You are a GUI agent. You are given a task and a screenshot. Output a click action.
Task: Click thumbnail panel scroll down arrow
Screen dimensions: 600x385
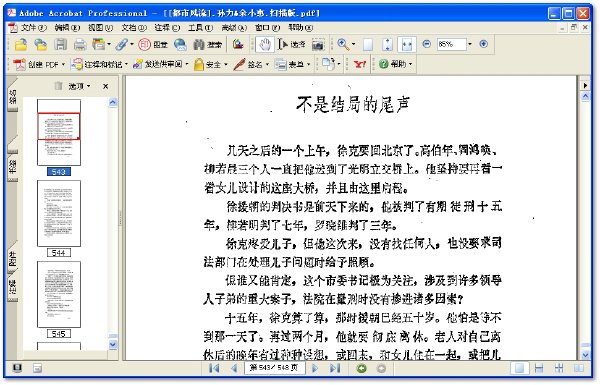[x=113, y=344]
